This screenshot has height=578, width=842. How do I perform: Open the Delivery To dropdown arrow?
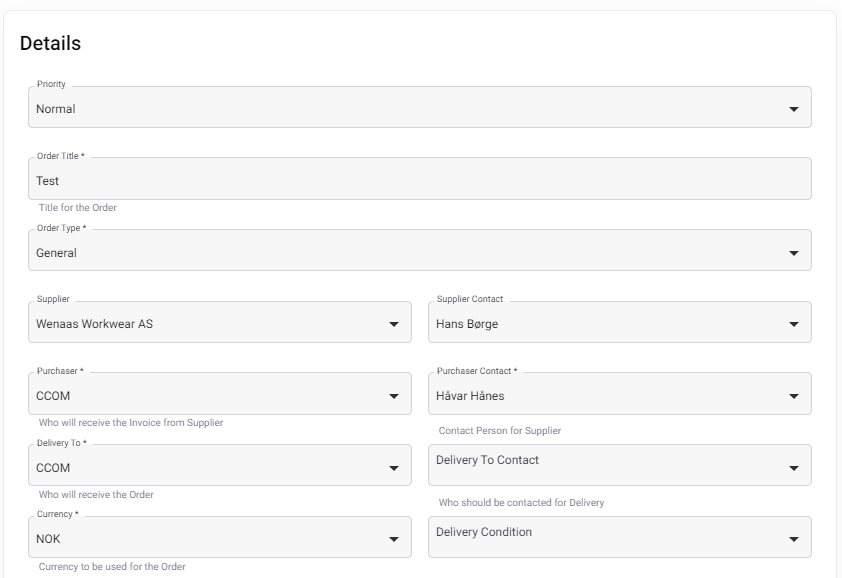tap(394, 468)
